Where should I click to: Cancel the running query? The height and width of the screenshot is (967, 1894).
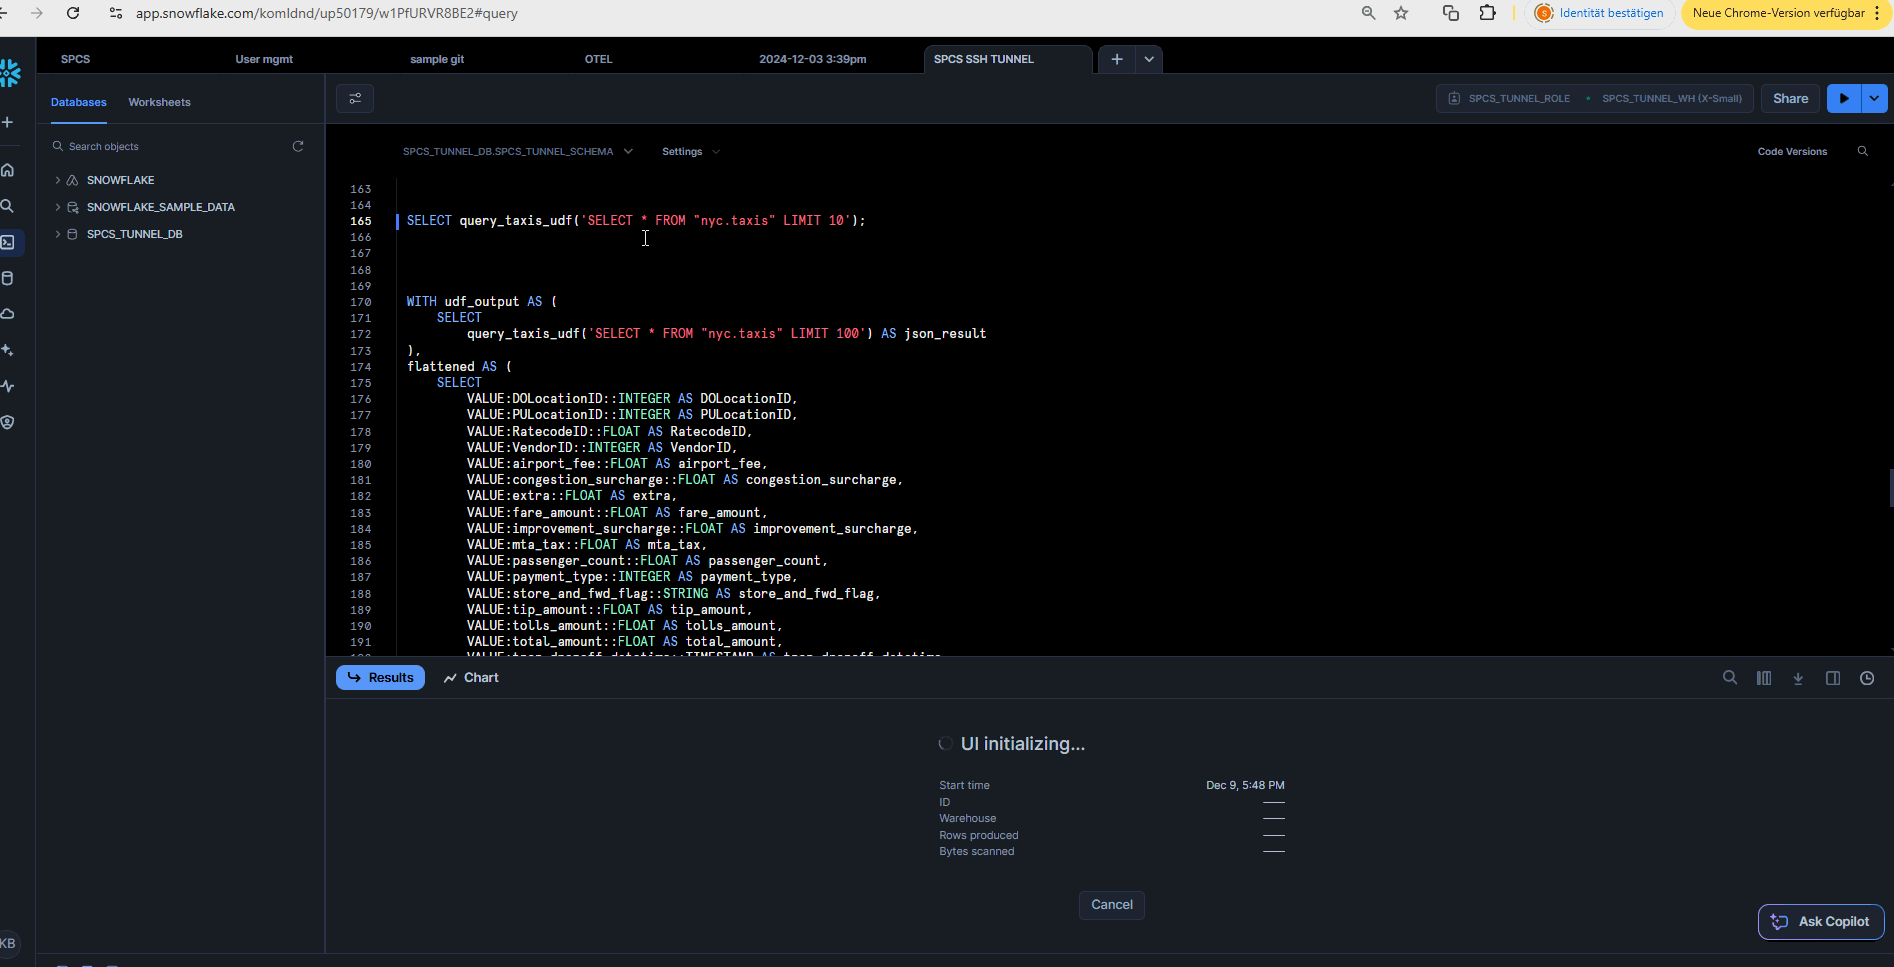tap(1111, 904)
